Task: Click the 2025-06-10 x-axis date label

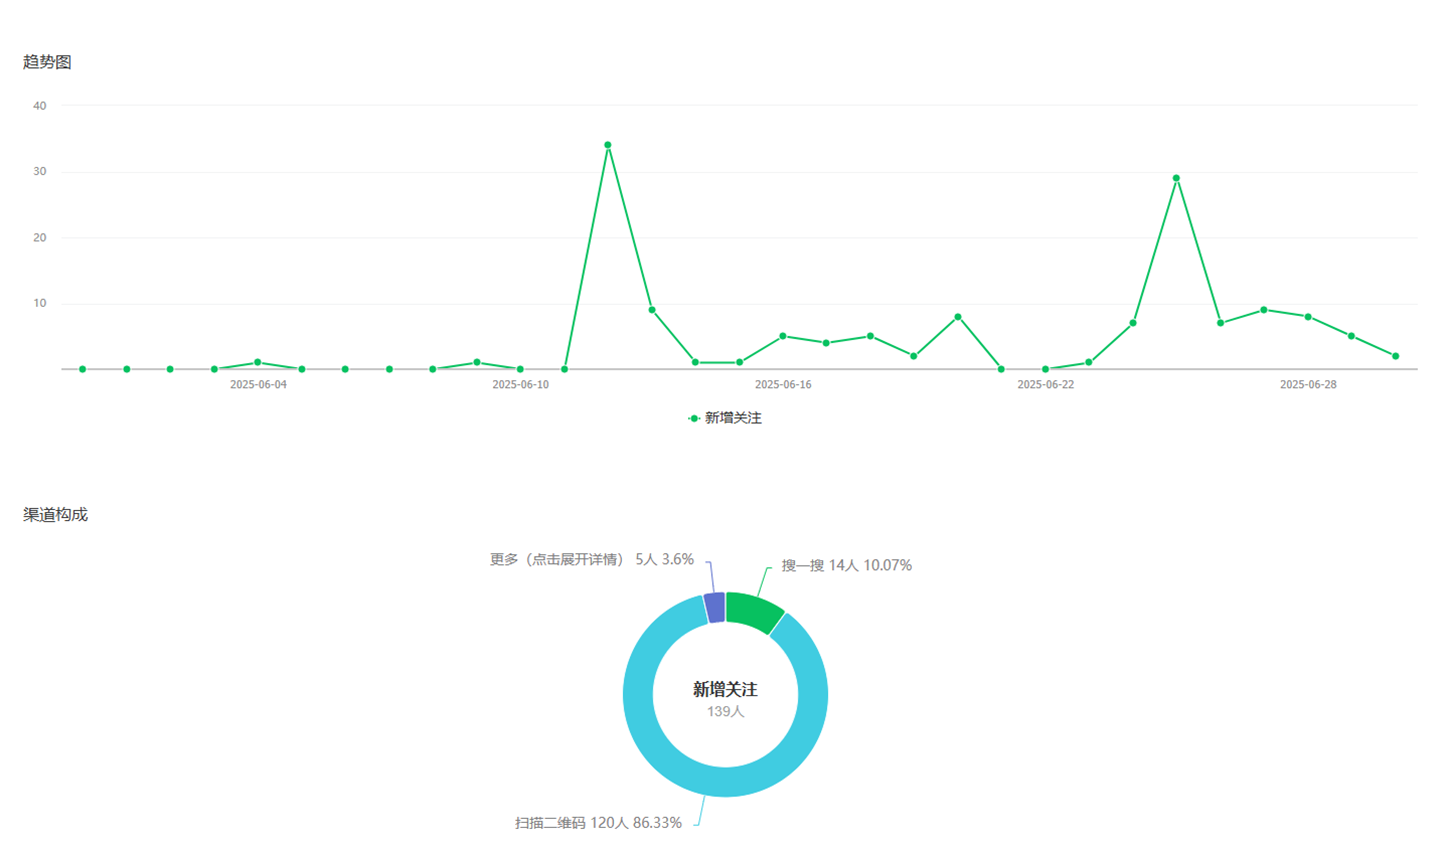Action: coord(520,384)
